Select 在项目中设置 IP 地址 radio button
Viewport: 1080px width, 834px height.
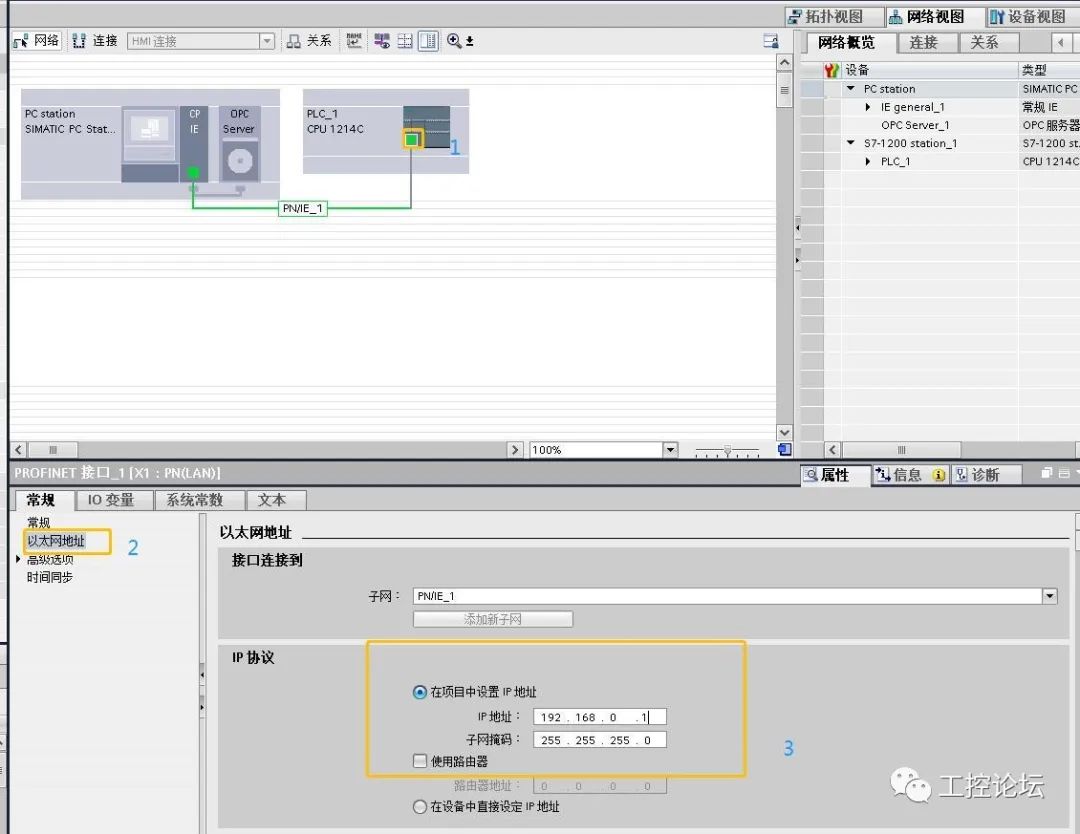click(419, 691)
